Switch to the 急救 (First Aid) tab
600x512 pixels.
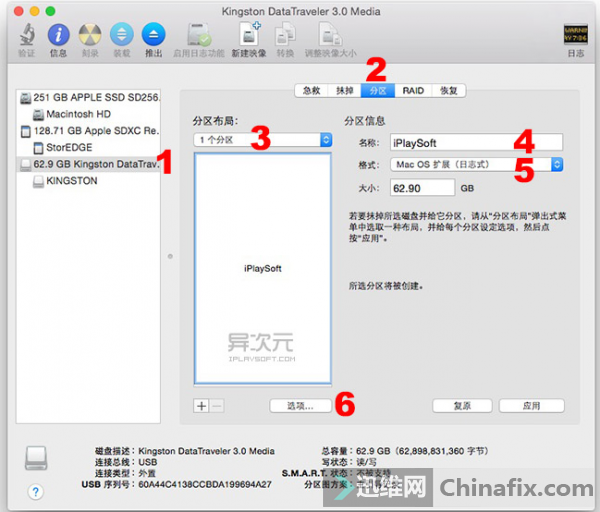[311, 91]
